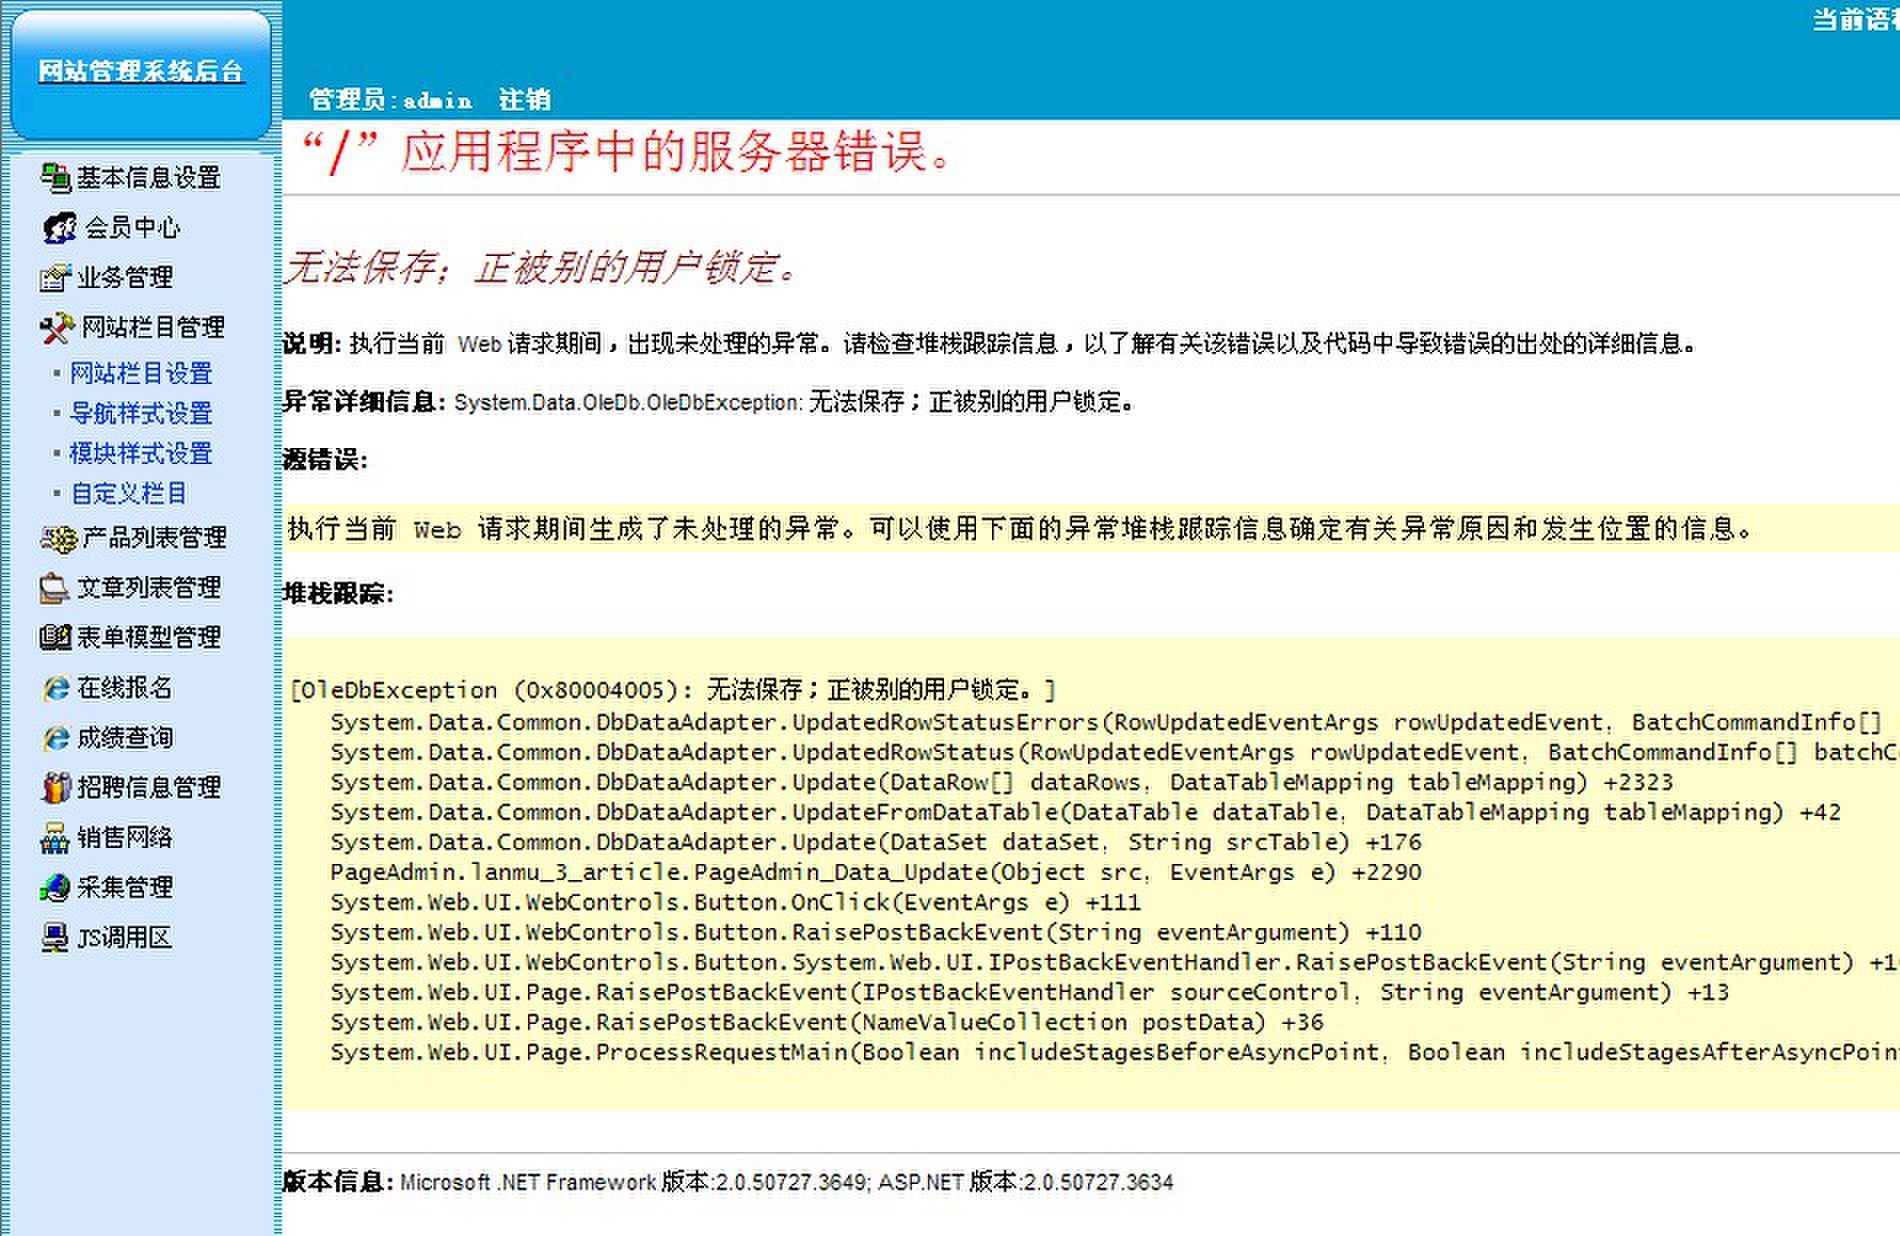Select 模块样式设置 in the sidebar

pyautogui.click(x=141, y=454)
